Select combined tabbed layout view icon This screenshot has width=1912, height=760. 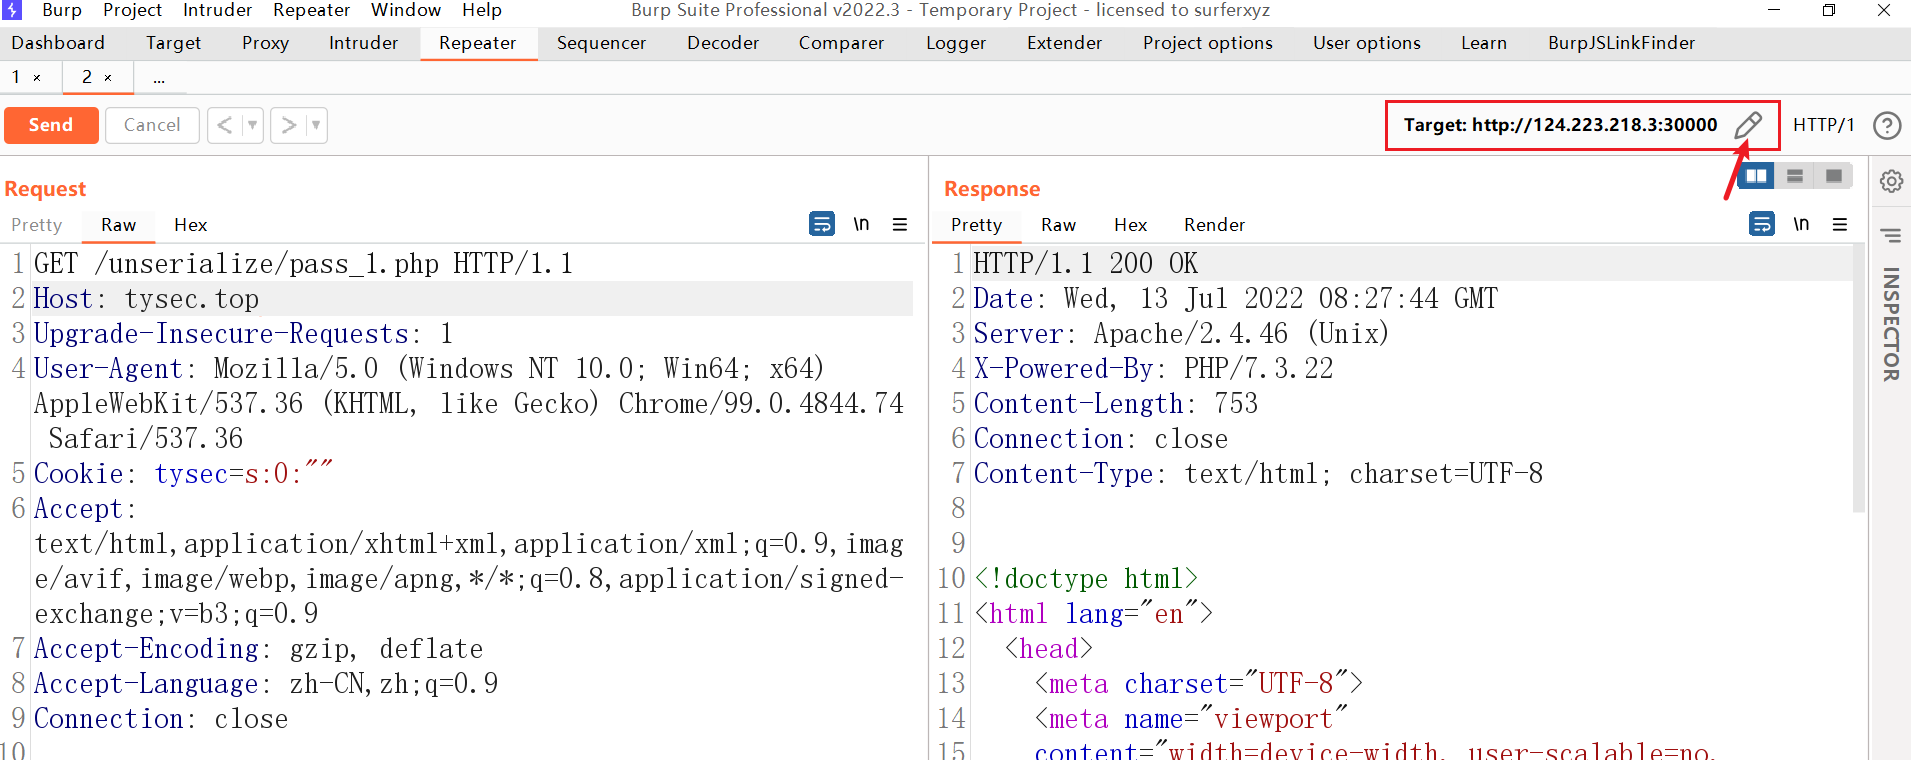tap(1834, 176)
